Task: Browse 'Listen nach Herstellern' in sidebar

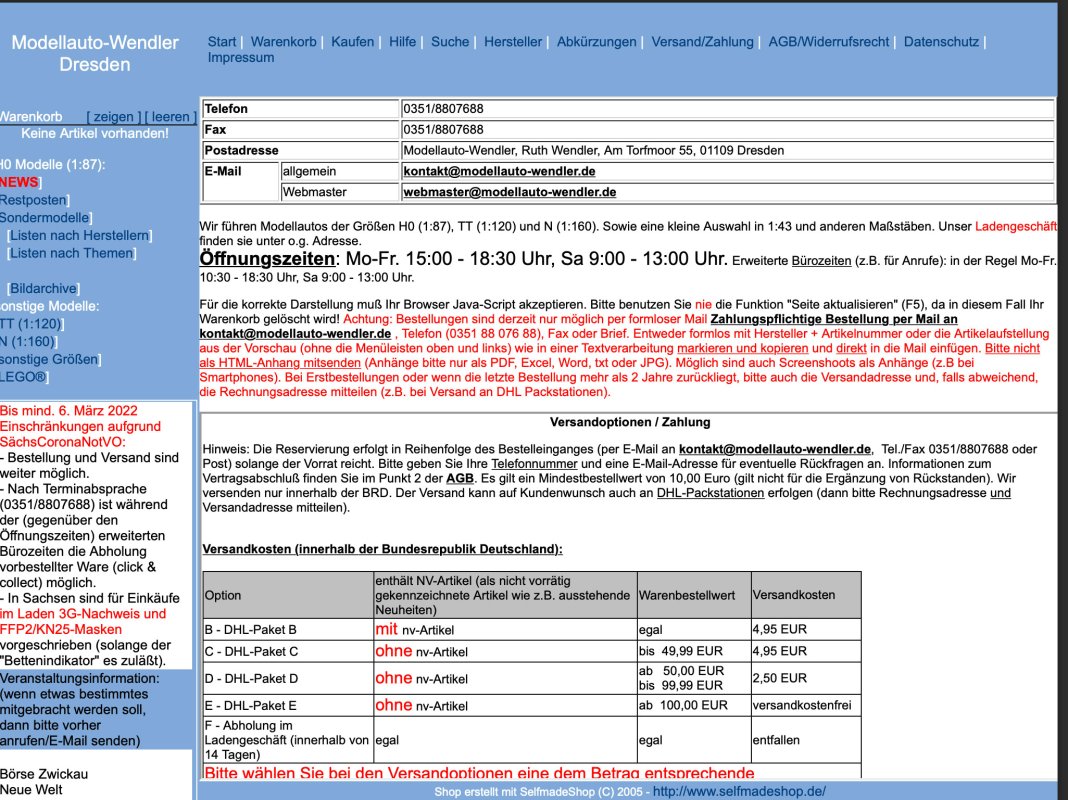Action: (79, 236)
